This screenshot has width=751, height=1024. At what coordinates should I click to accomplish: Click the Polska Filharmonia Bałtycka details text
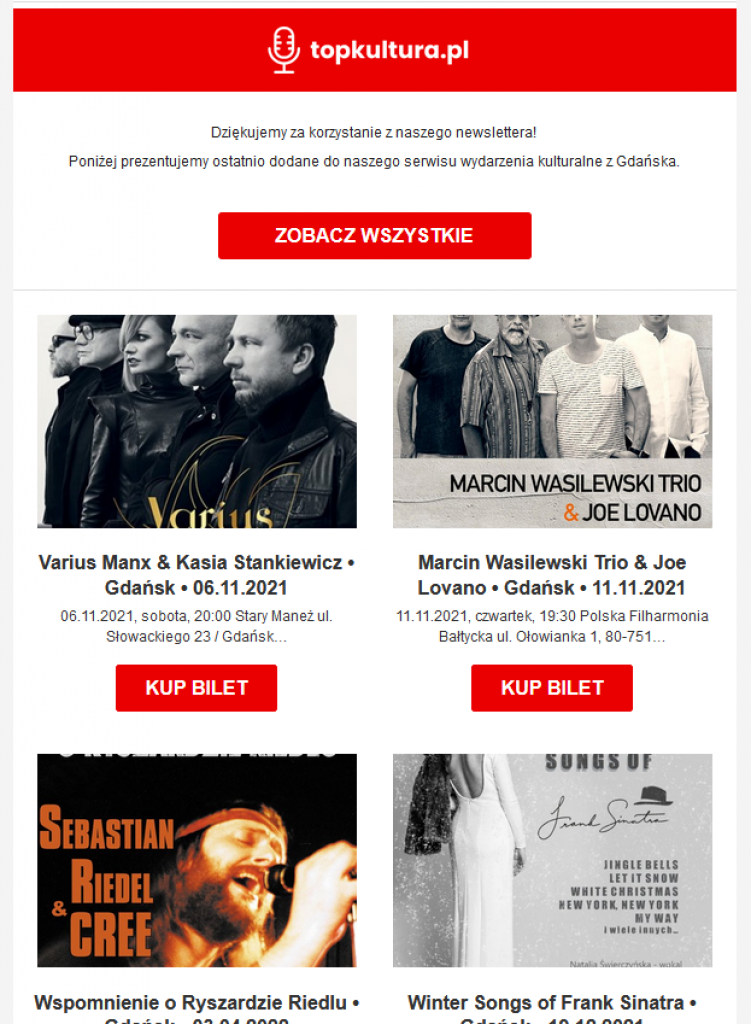[x=552, y=626]
